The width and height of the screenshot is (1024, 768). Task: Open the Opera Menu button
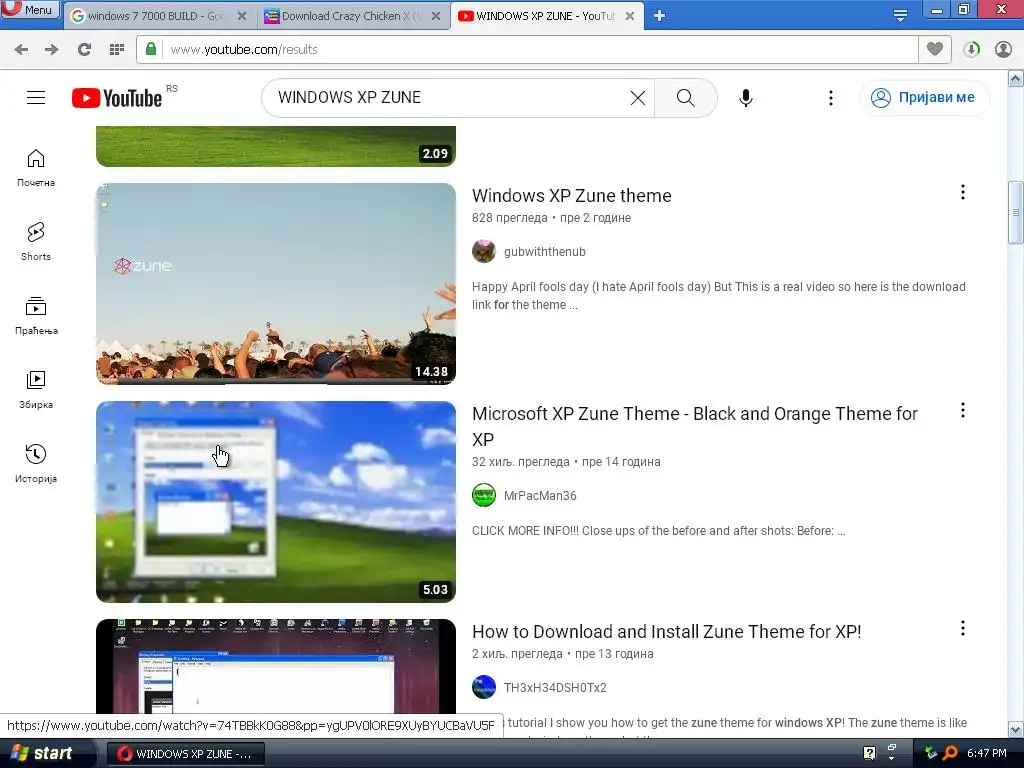[30, 10]
